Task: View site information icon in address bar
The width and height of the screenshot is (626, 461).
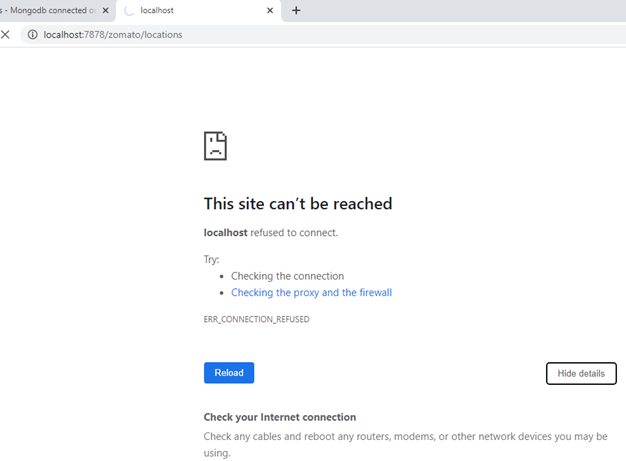Action: 32,35
